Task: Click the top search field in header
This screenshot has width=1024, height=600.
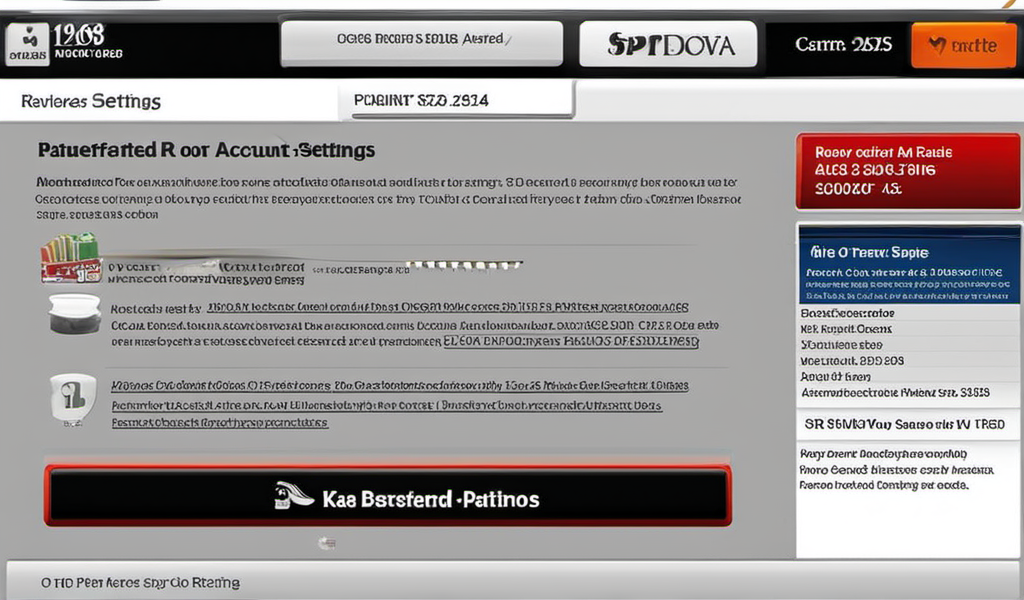Action: pyautogui.click(x=419, y=41)
